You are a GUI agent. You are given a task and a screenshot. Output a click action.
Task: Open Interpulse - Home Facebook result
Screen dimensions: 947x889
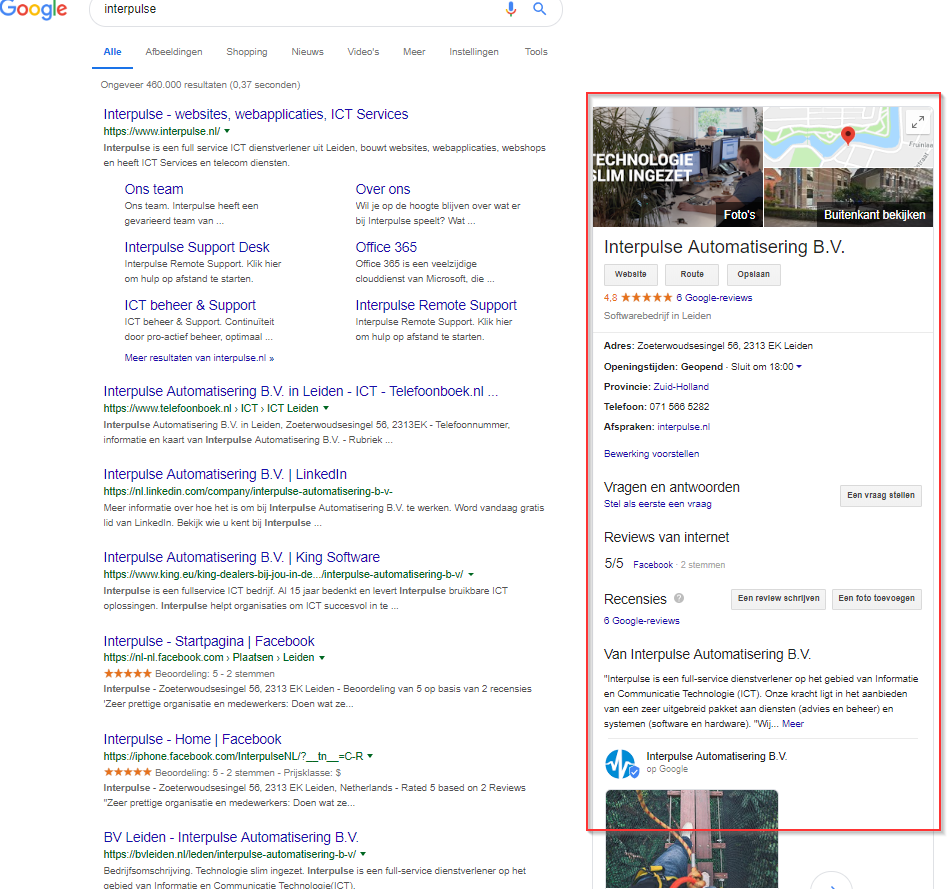coord(193,739)
